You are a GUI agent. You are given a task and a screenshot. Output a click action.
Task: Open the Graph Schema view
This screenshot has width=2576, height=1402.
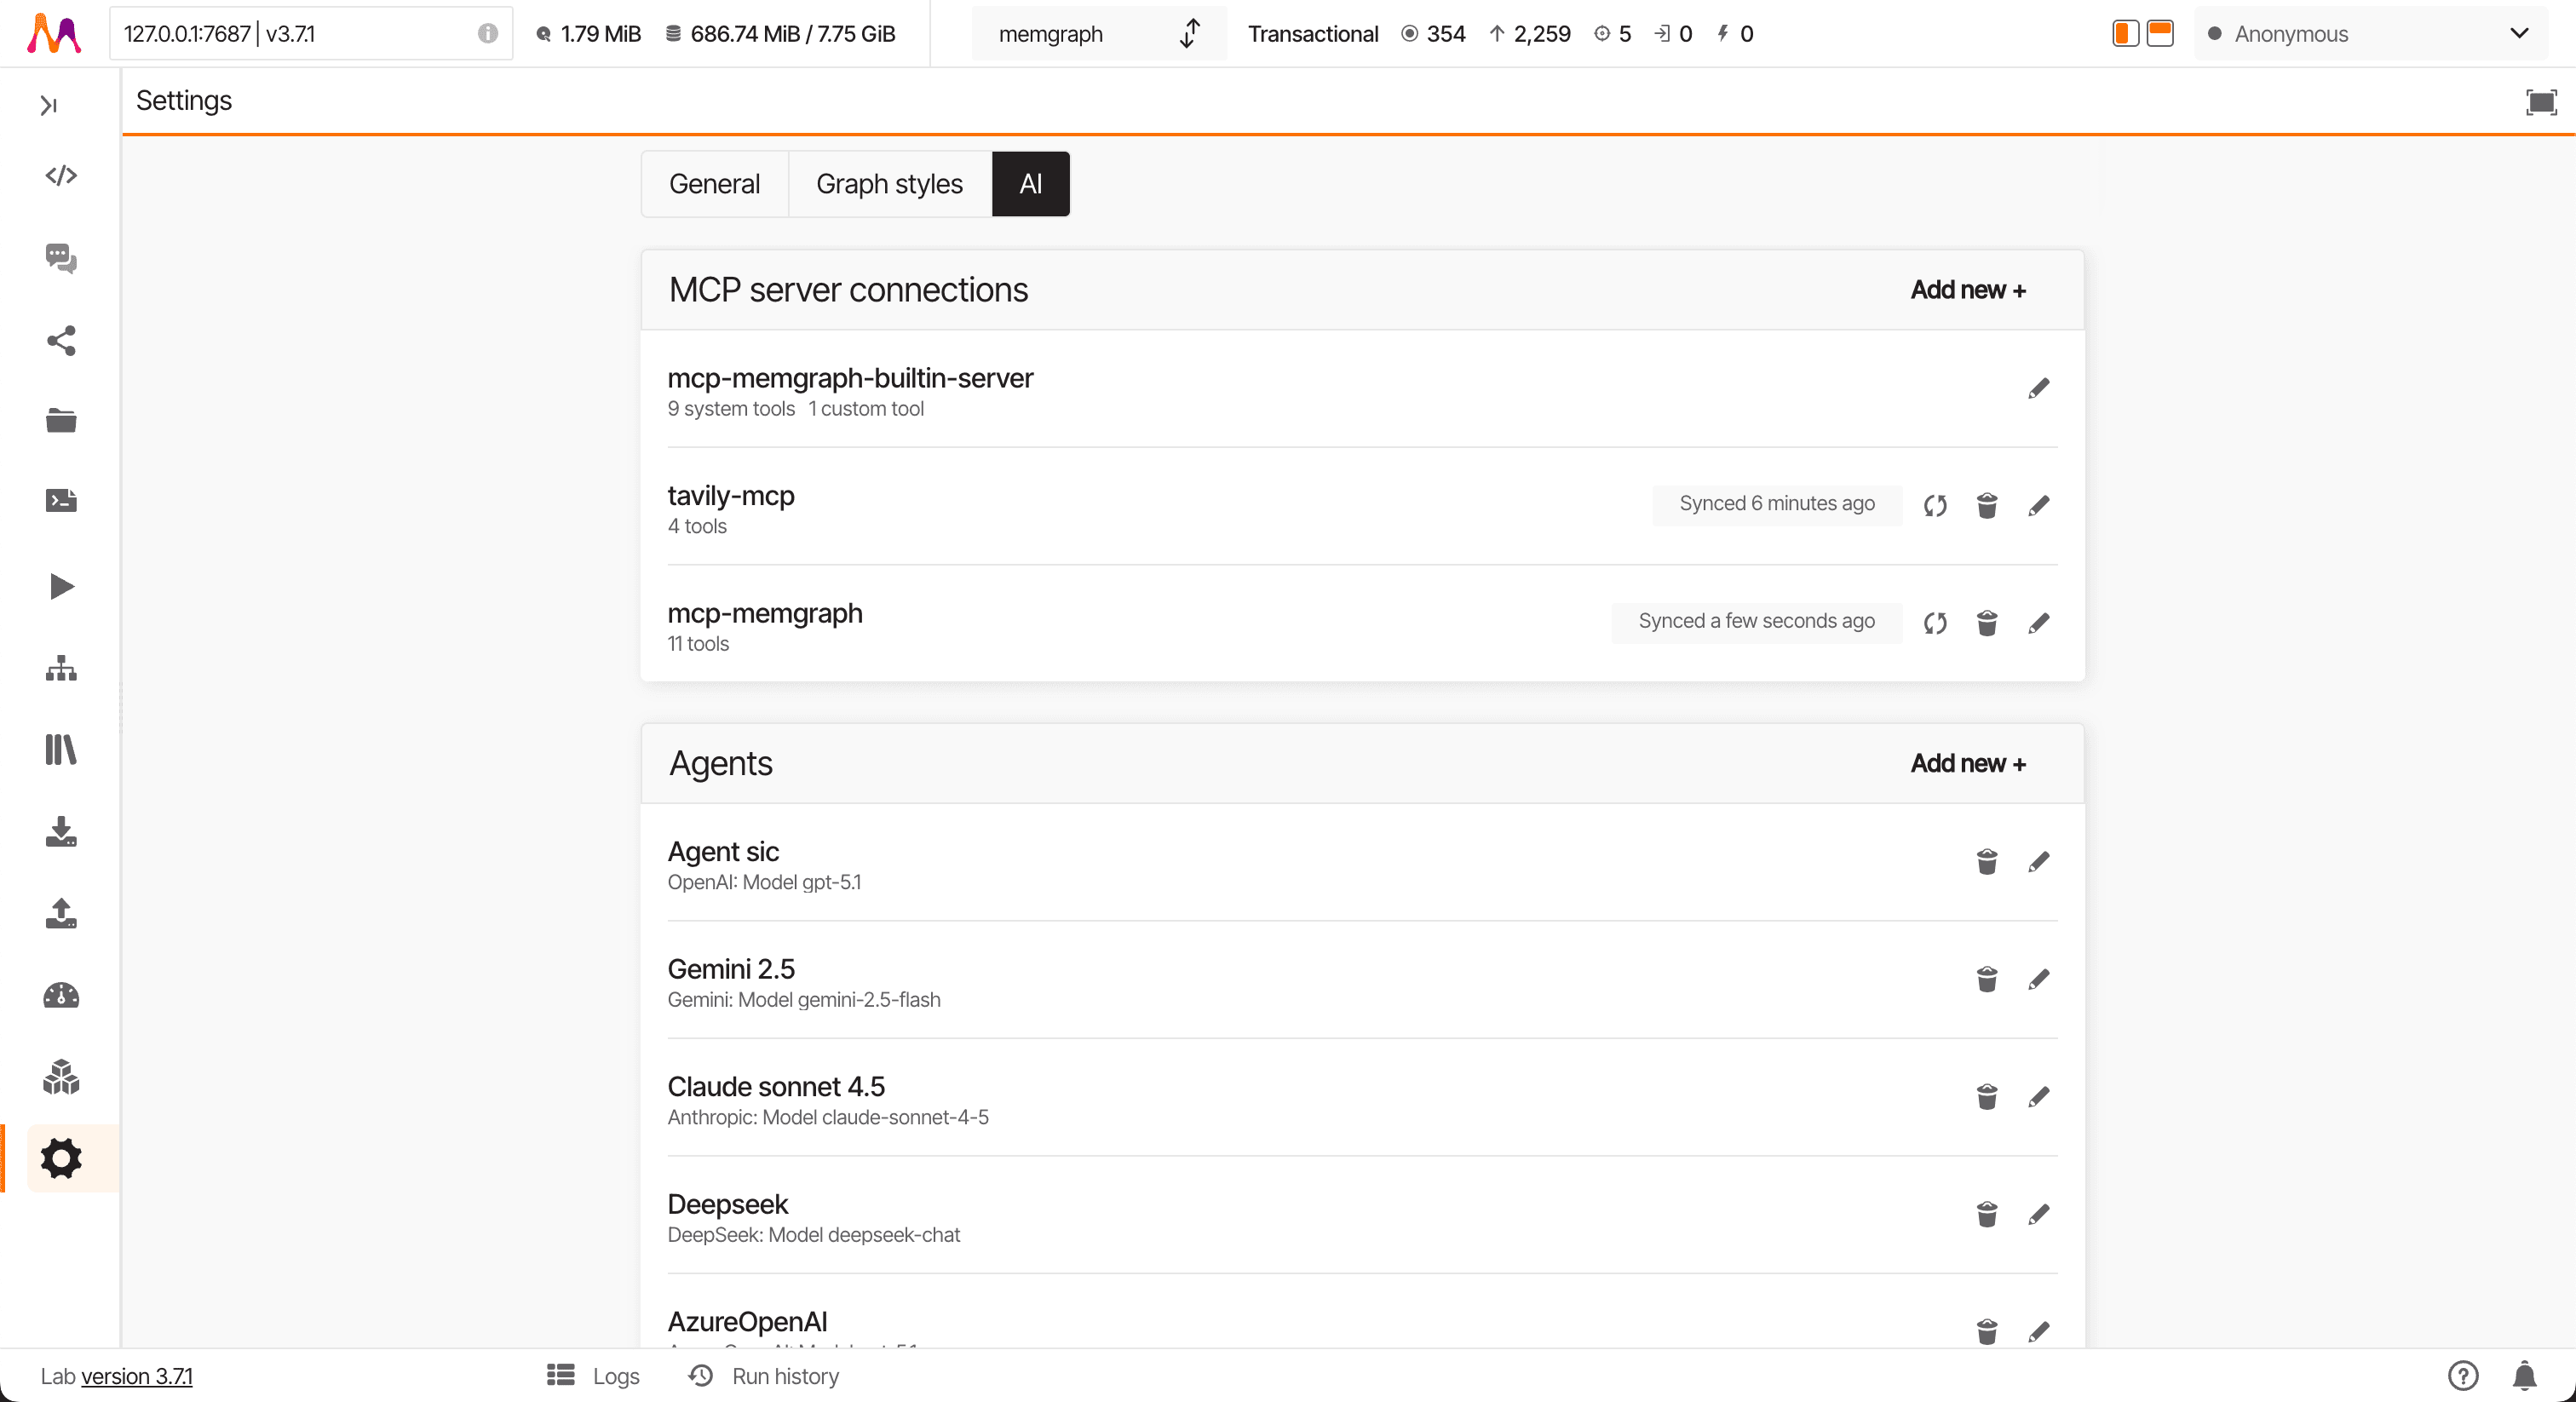pos(61,669)
